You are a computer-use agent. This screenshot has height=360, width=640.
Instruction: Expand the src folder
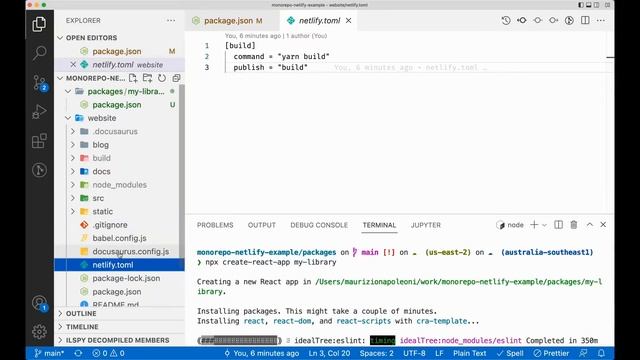coord(73,198)
